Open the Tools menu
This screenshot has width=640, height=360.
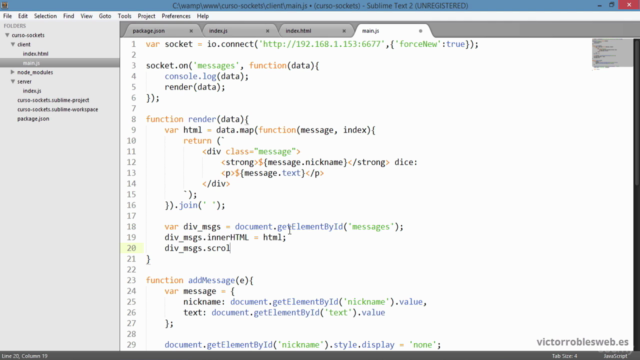click(124, 16)
